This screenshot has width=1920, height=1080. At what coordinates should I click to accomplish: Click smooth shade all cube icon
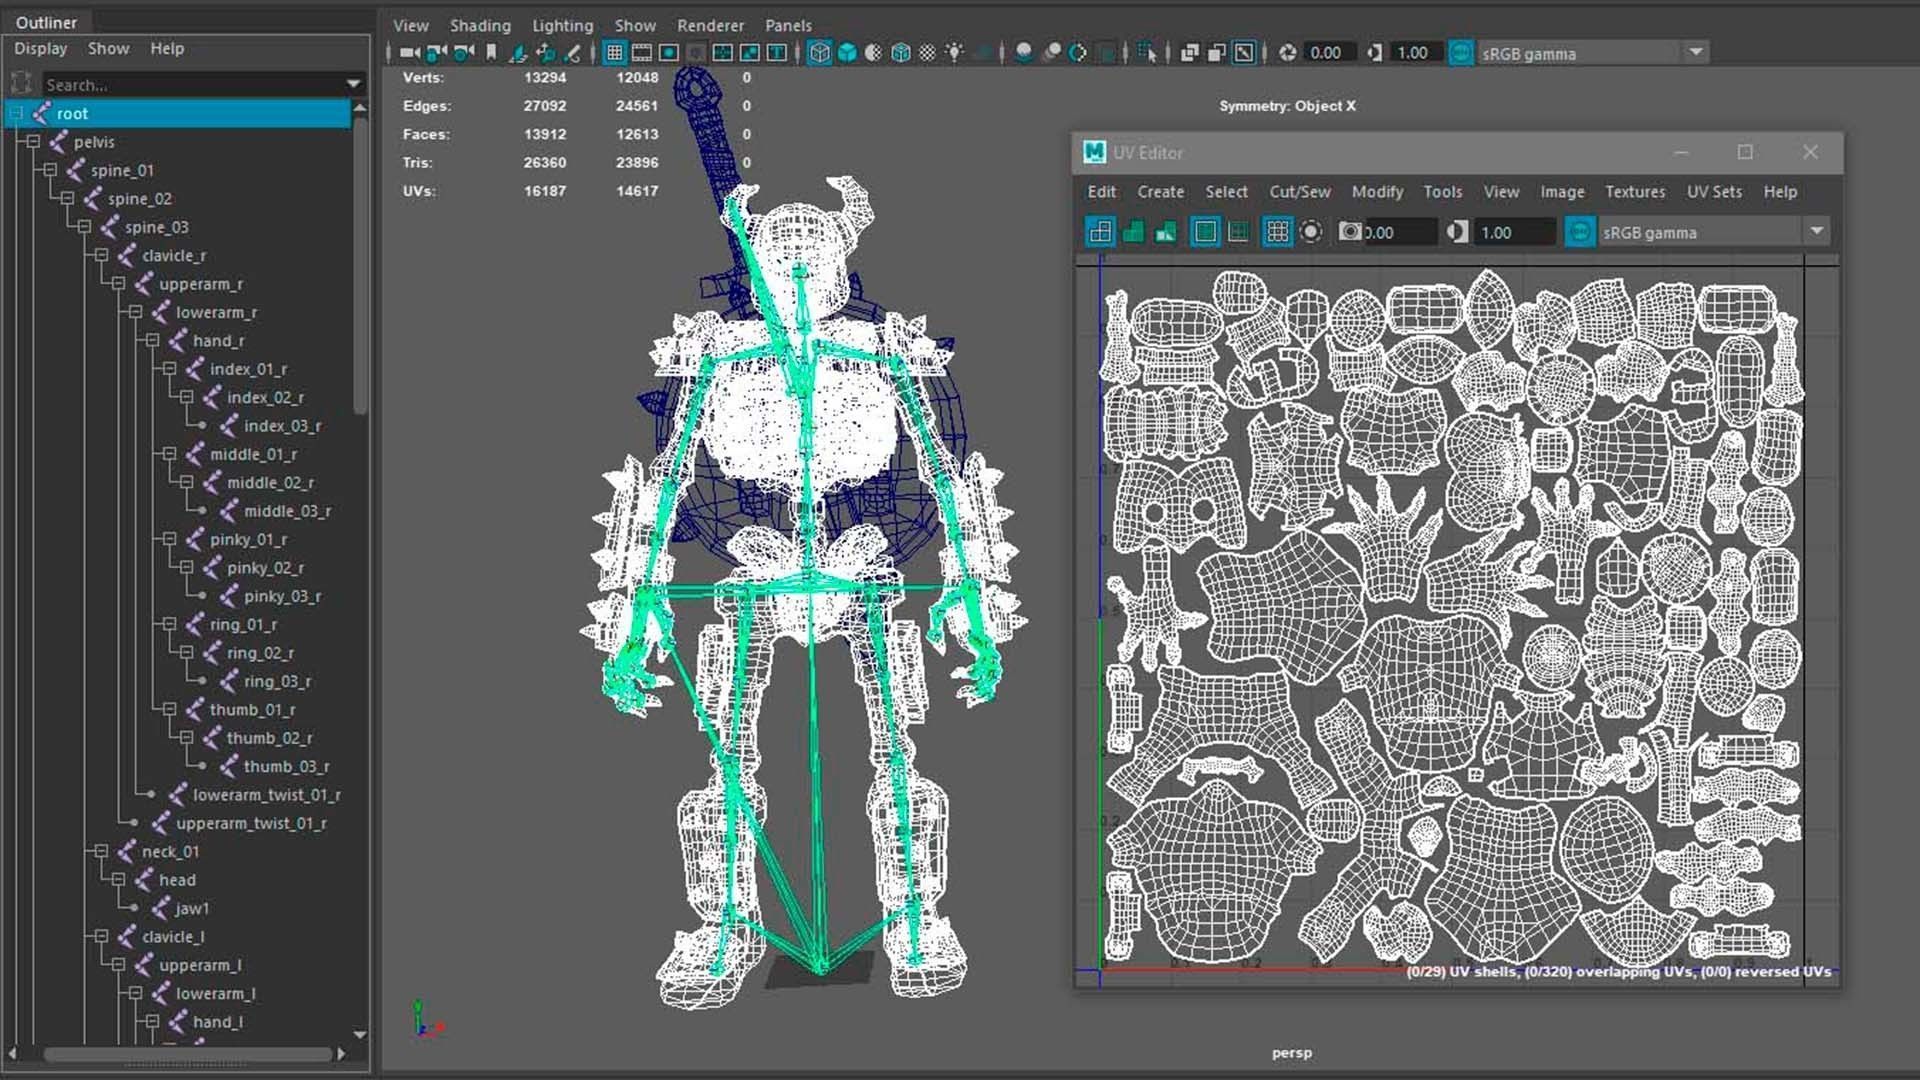tap(847, 53)
